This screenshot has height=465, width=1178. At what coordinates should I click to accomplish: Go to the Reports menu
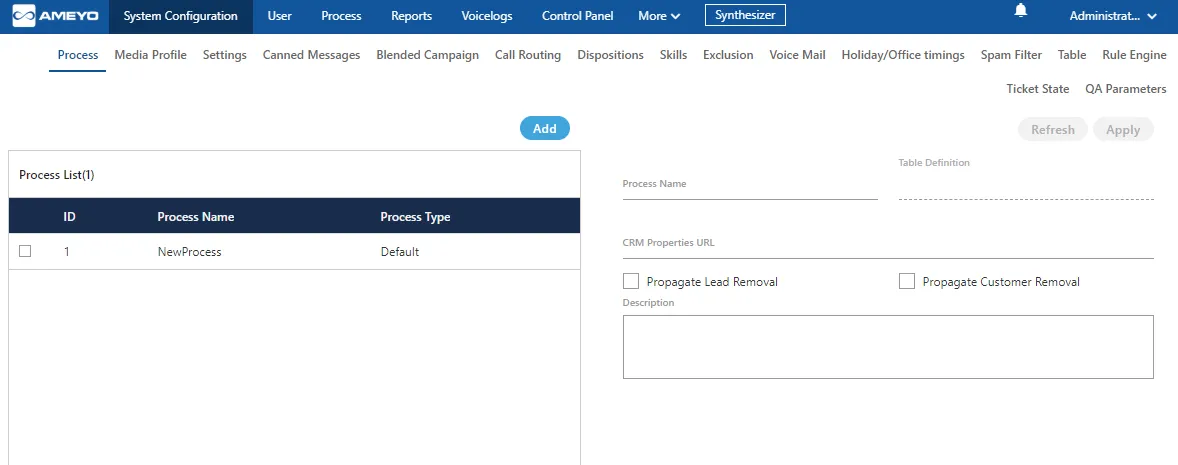coord(411,16)
